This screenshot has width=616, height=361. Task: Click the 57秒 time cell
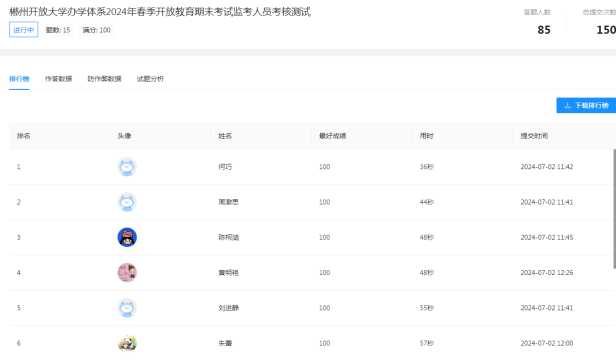click(427, 343)
